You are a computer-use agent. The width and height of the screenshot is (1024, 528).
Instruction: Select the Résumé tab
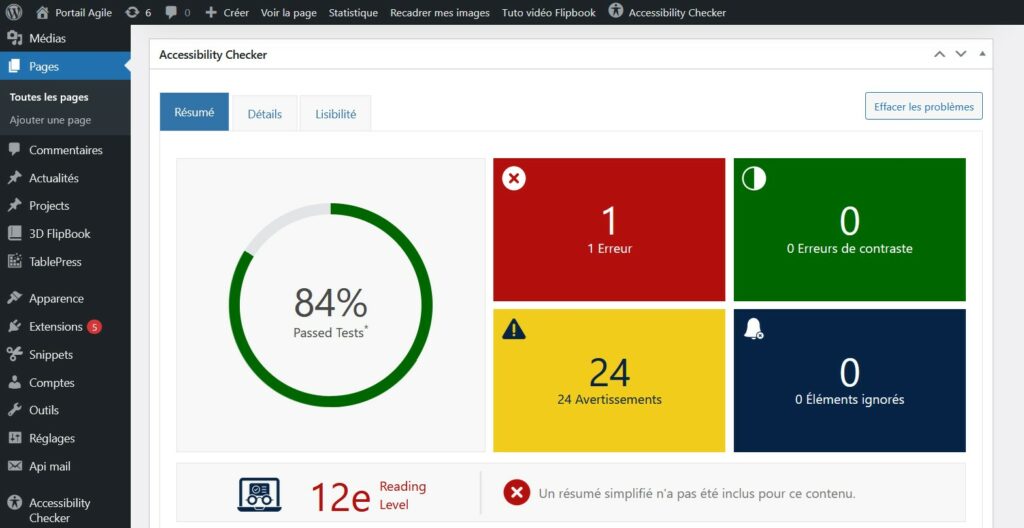[194, 112]
